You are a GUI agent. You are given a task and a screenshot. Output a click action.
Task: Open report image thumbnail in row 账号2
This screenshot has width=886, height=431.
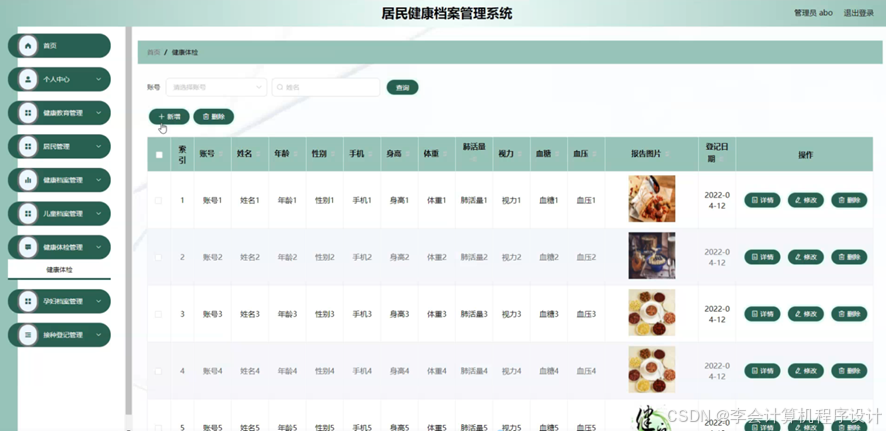pos(652,255)
